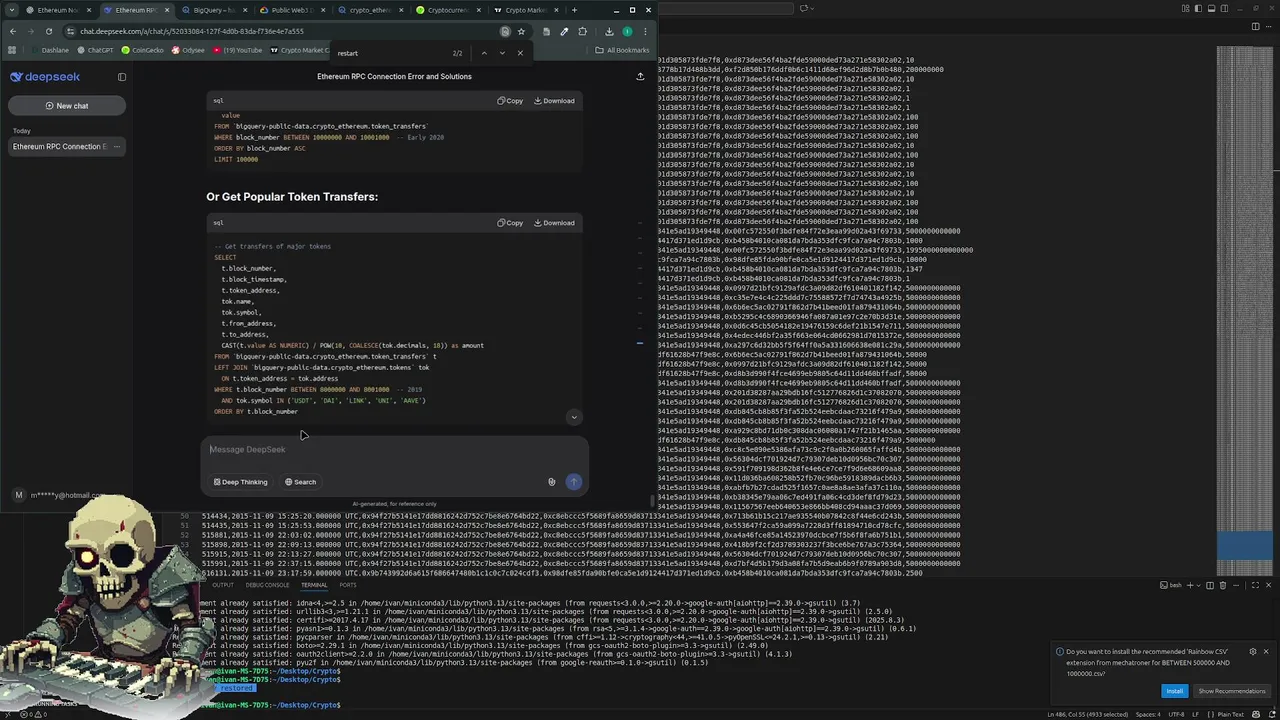The image size is (1280, 720).
Task: Copy the Popular Token Transfers SQL block
Action: [510, 222]
